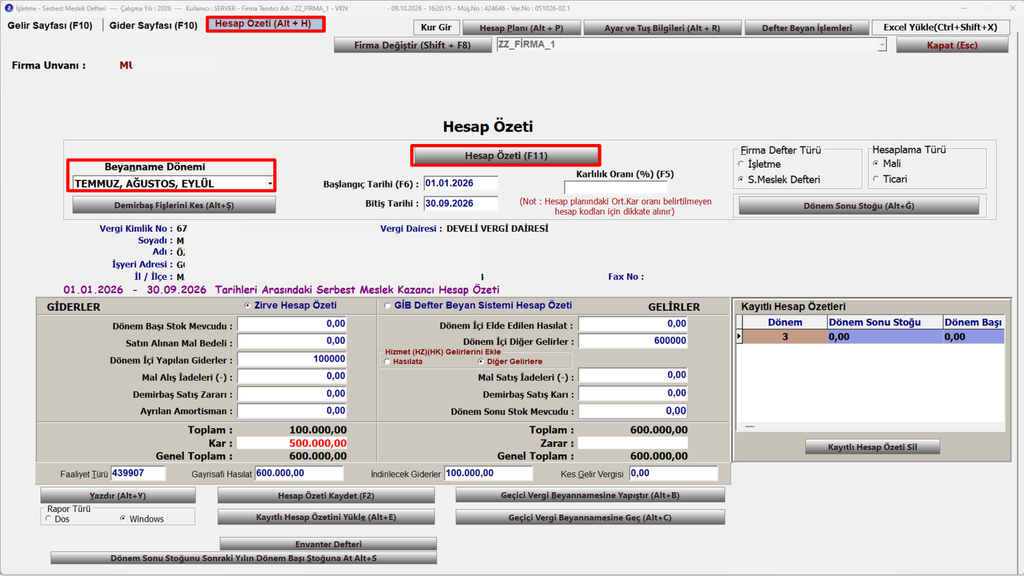1024x576 pixels.
Task: Open Hesap Planı (Alt + P)
Action: click(520, 28)
